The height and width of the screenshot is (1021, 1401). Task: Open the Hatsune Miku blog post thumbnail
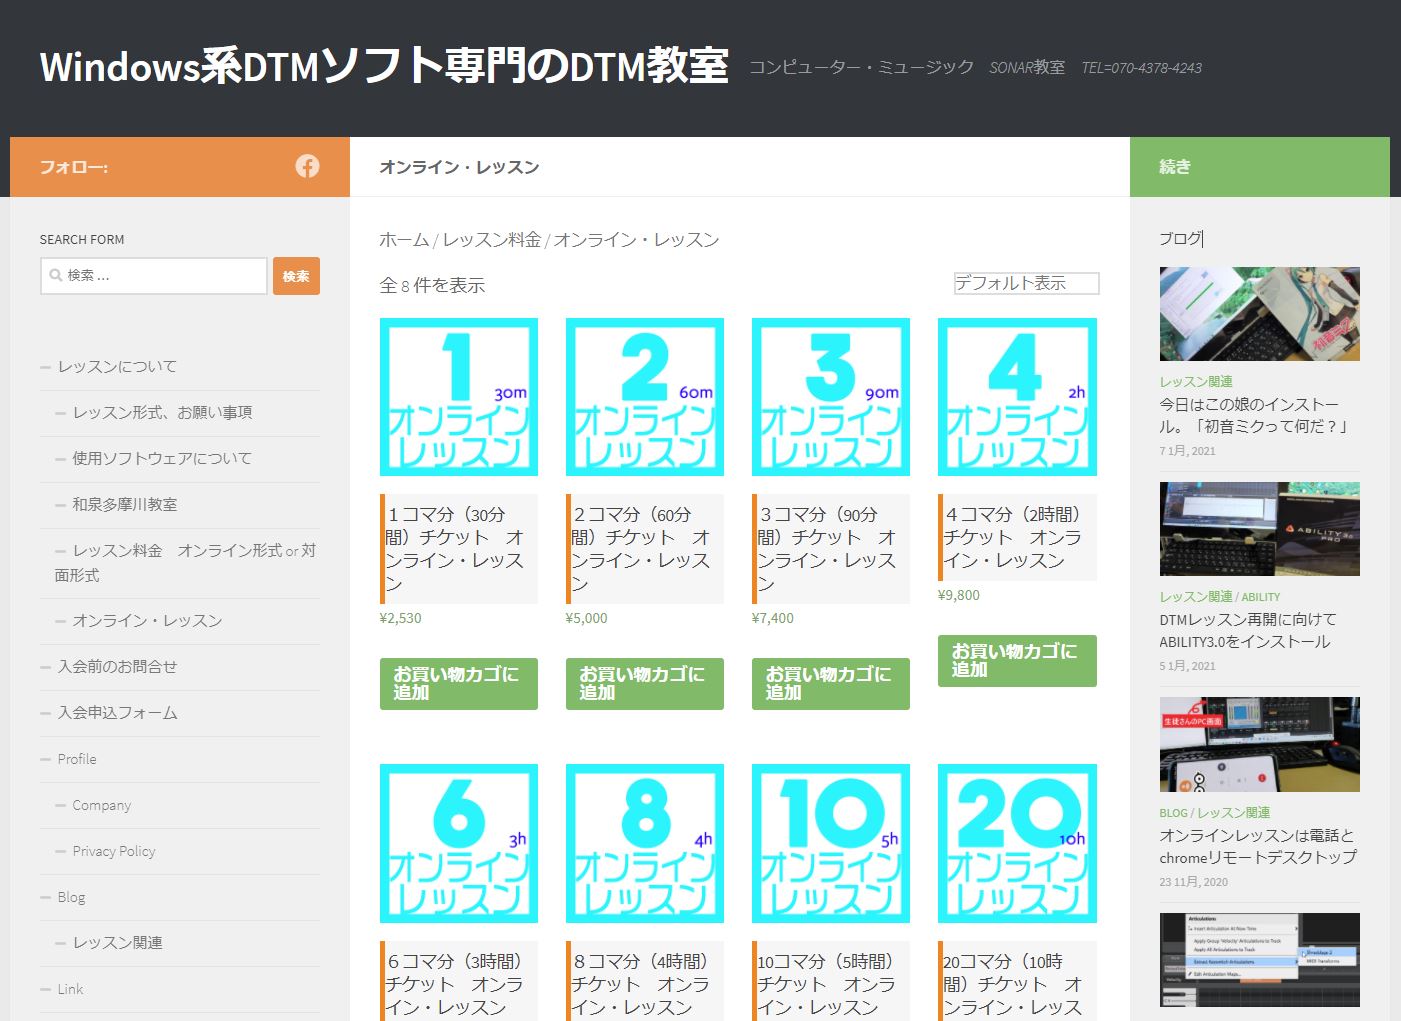pos(1259,314)
